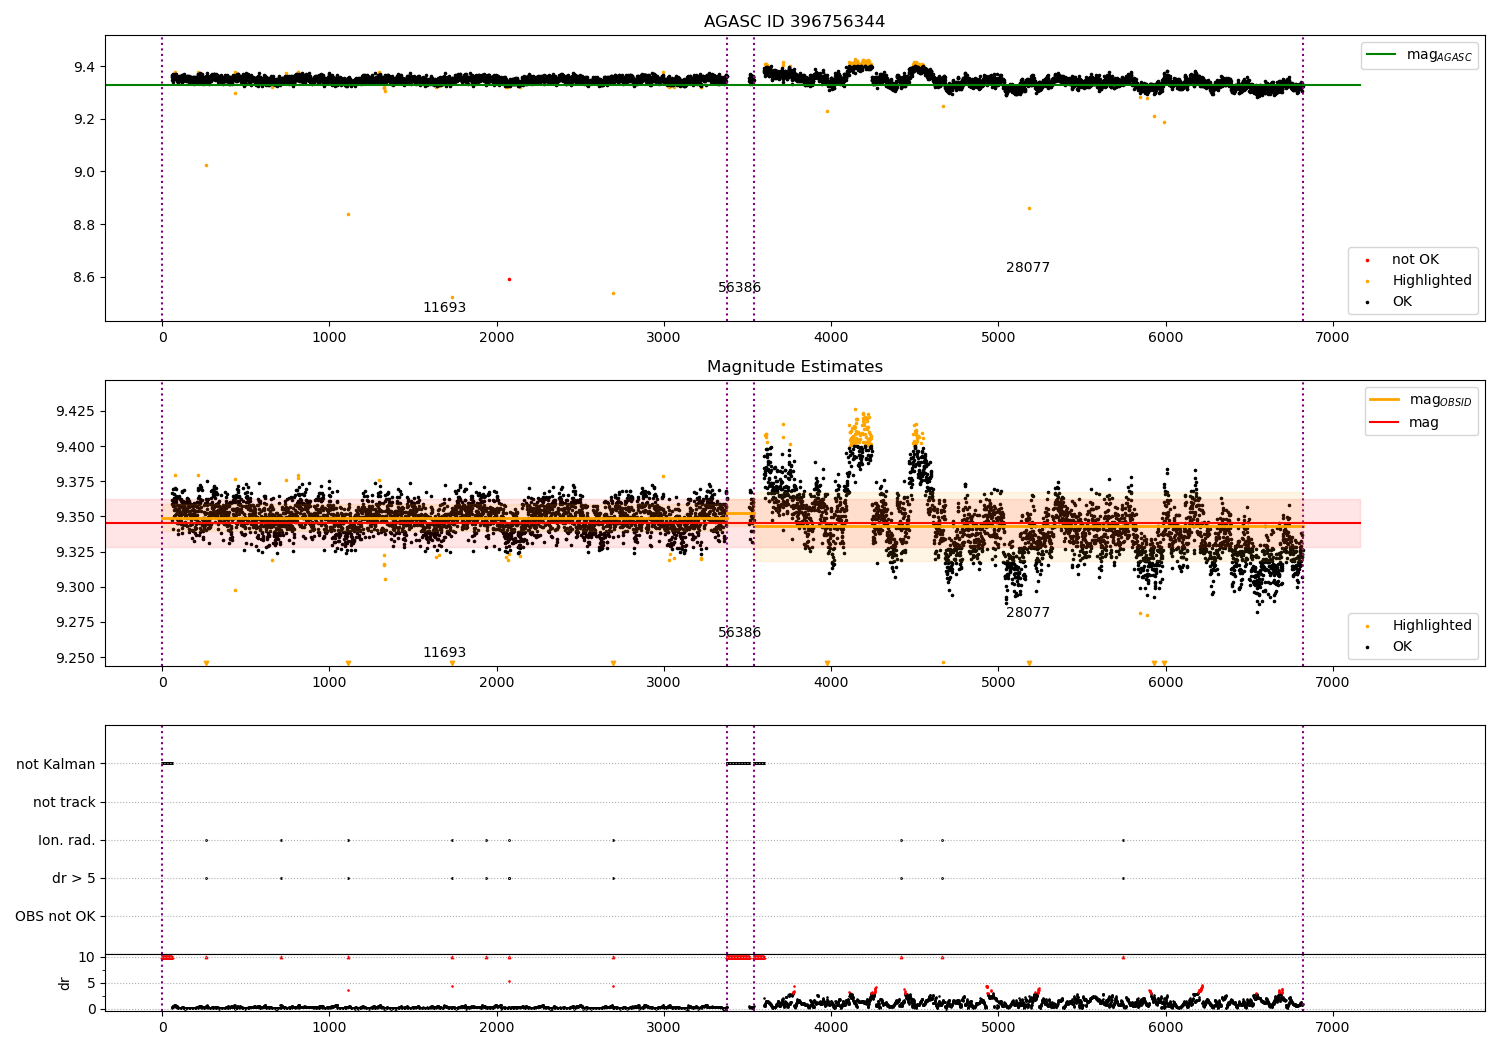Click the 'AGASC ID 396756344' plot title
Screen dimensions: 1500x1050
tap(794, 22)
